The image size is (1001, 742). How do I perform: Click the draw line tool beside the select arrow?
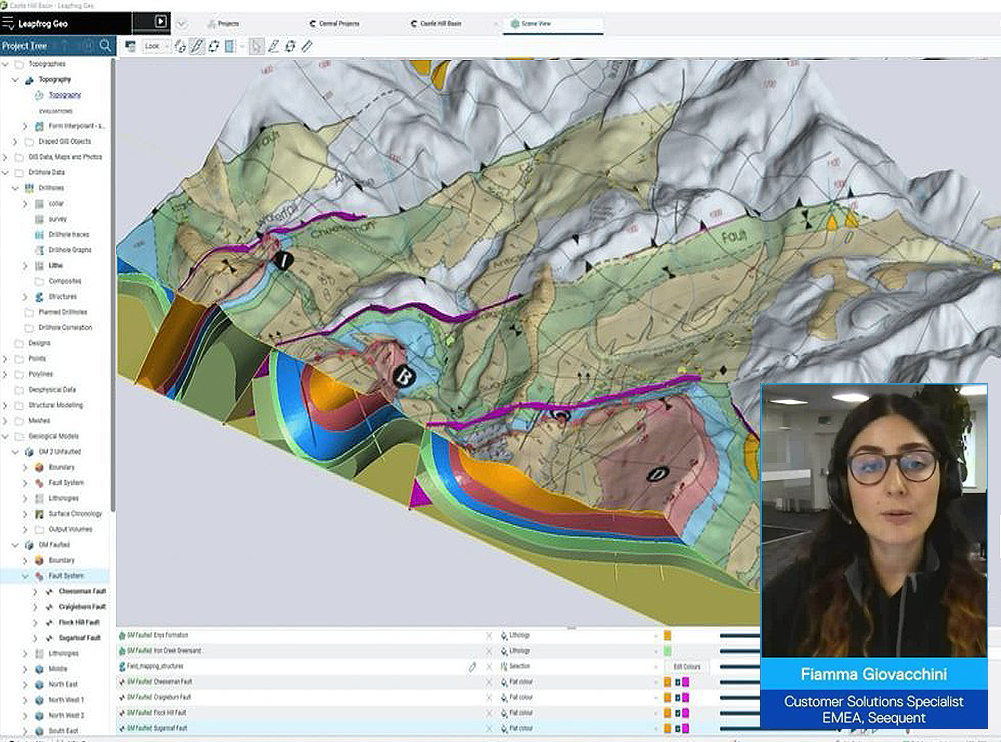(273, 46)
